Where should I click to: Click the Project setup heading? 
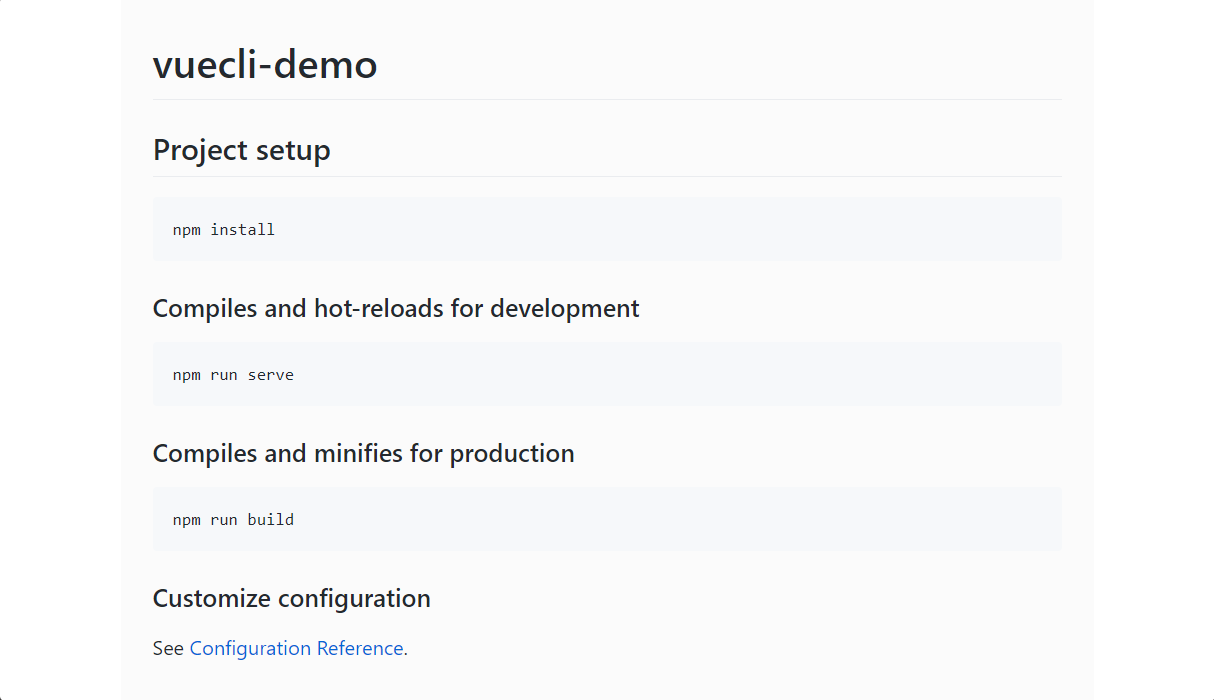[x=241, y=151]
